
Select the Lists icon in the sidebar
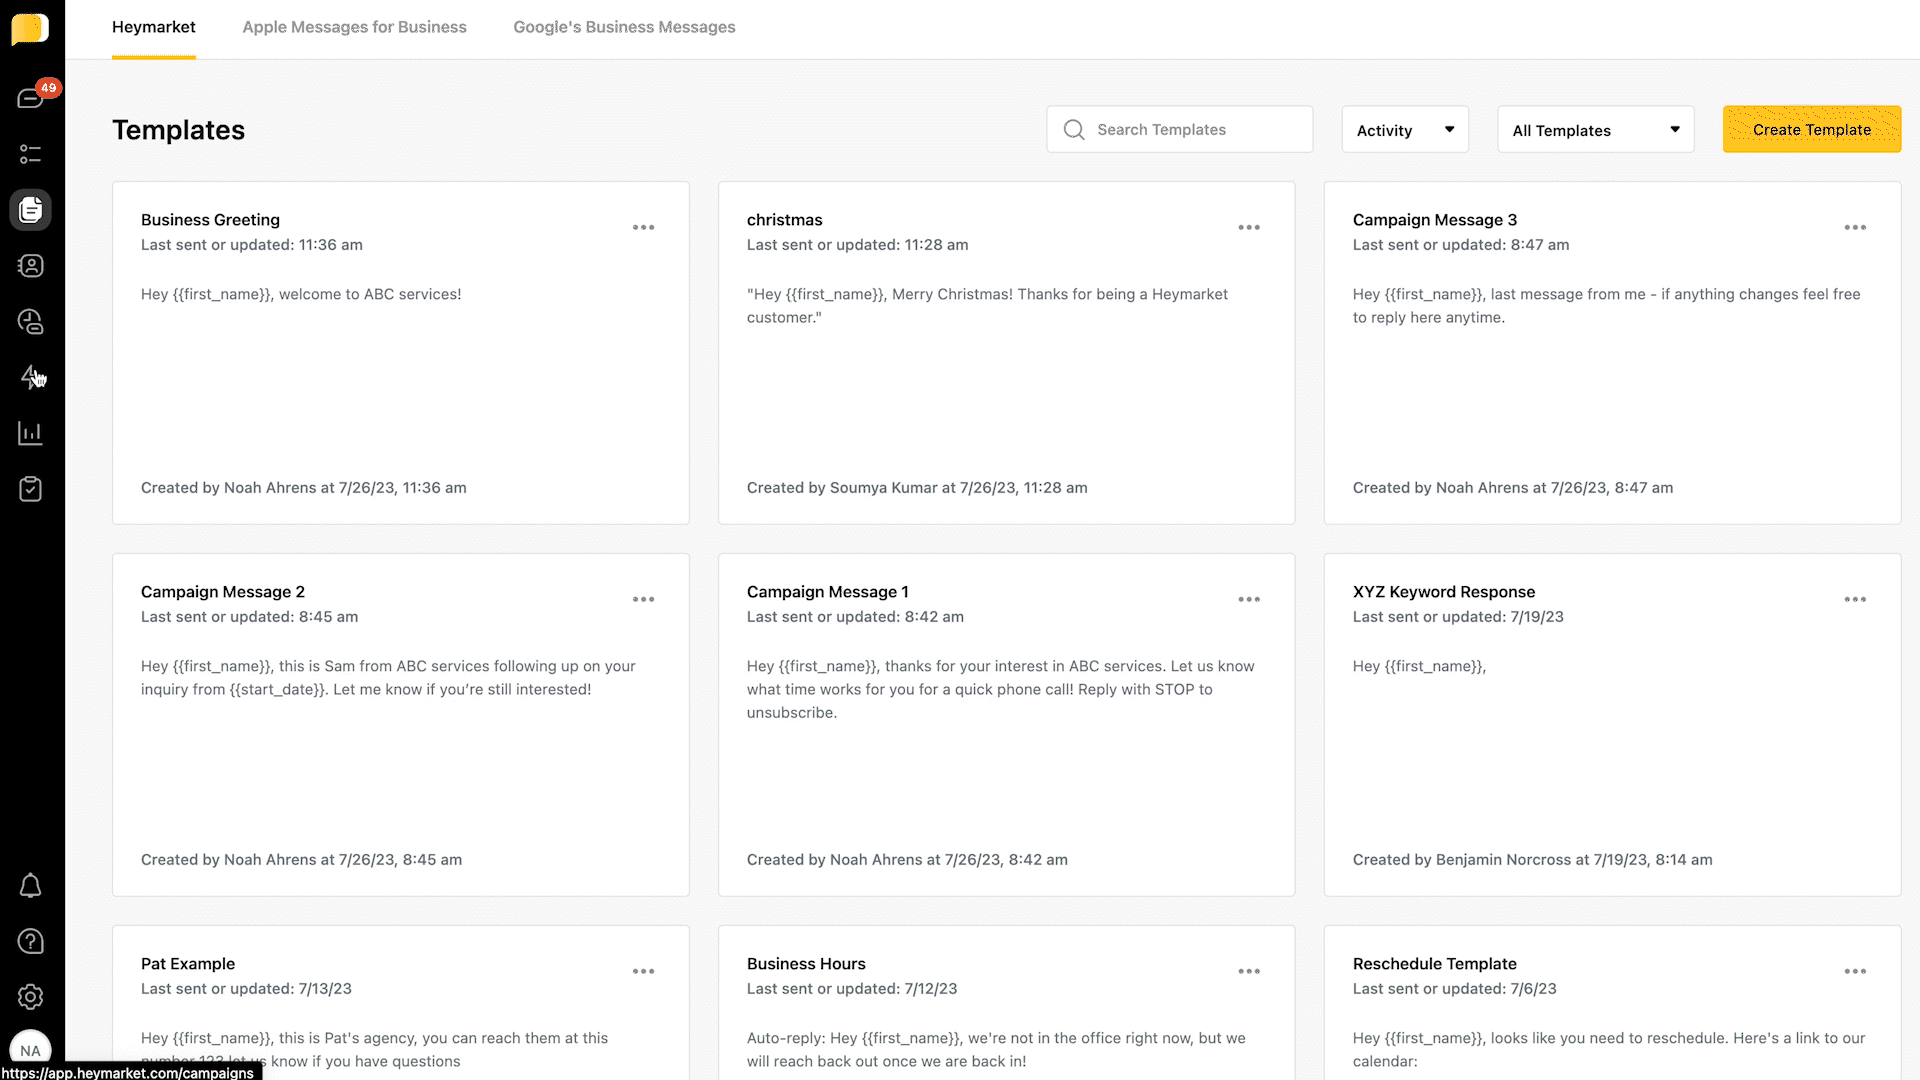[31, 154]
